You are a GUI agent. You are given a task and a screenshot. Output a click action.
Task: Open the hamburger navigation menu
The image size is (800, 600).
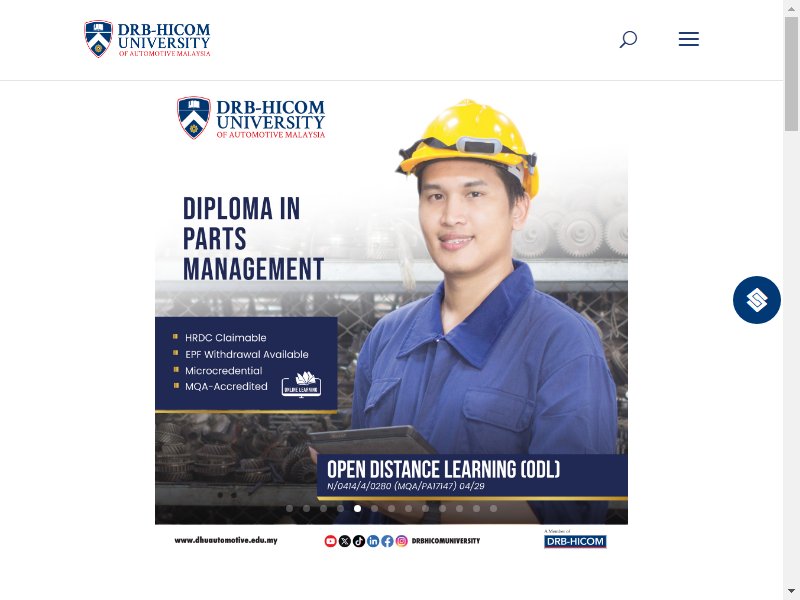click(x=688, y=39)
